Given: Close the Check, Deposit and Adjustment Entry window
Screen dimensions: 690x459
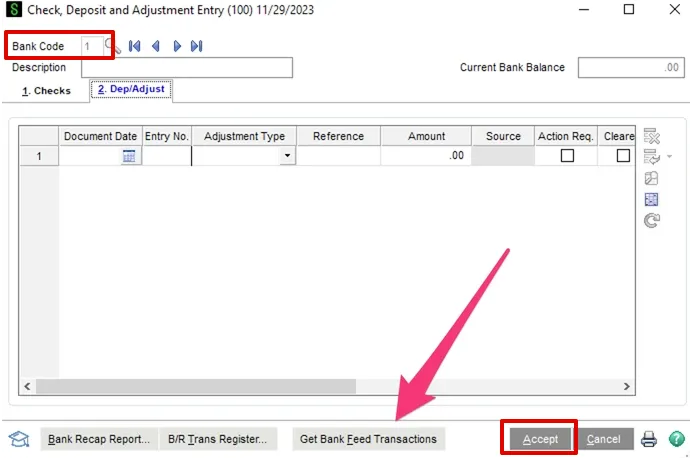Looking at the screenshot, I should (675, 9).
